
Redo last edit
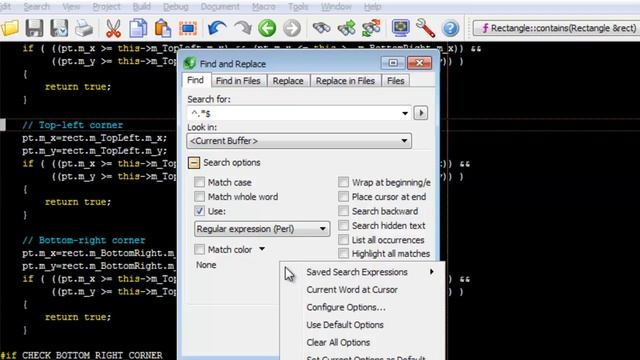tap(243, 28)
